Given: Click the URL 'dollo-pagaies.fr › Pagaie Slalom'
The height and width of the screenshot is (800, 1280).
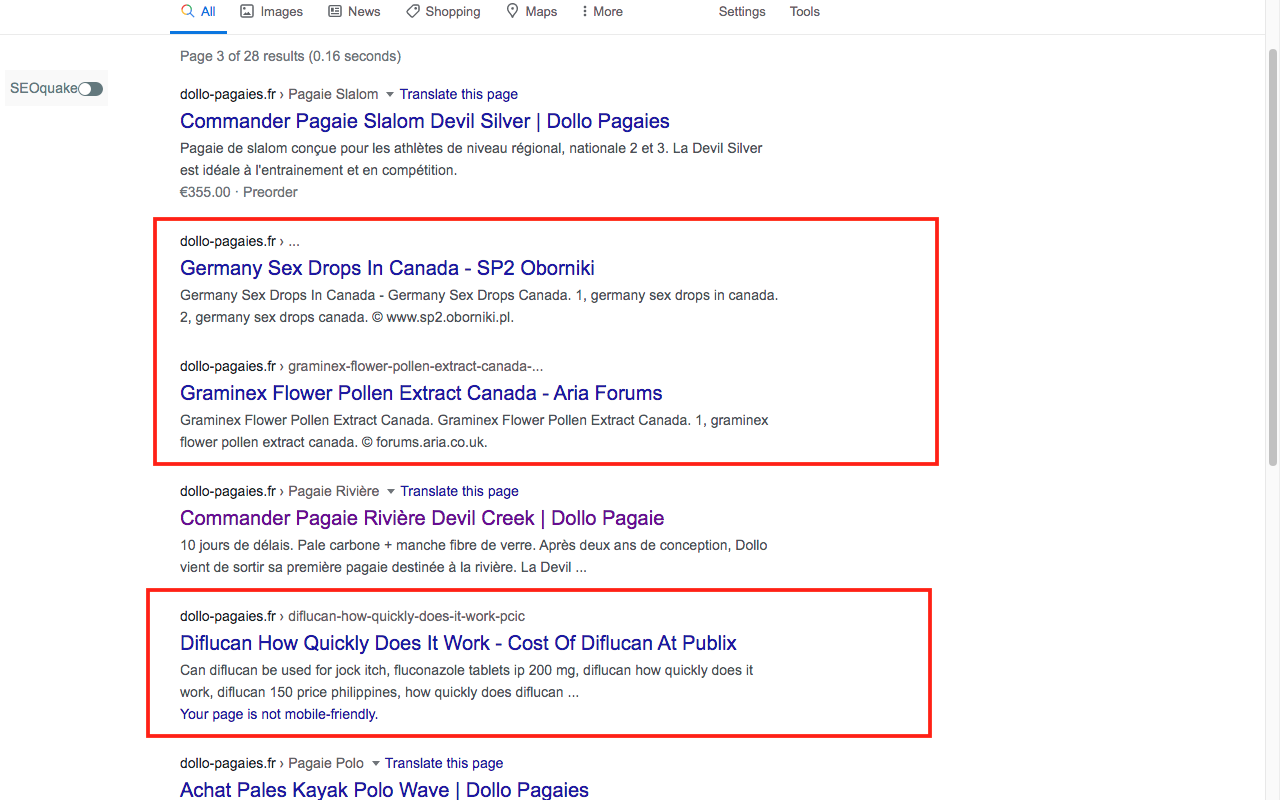Looking at the screenshot, I should point(279,94).
